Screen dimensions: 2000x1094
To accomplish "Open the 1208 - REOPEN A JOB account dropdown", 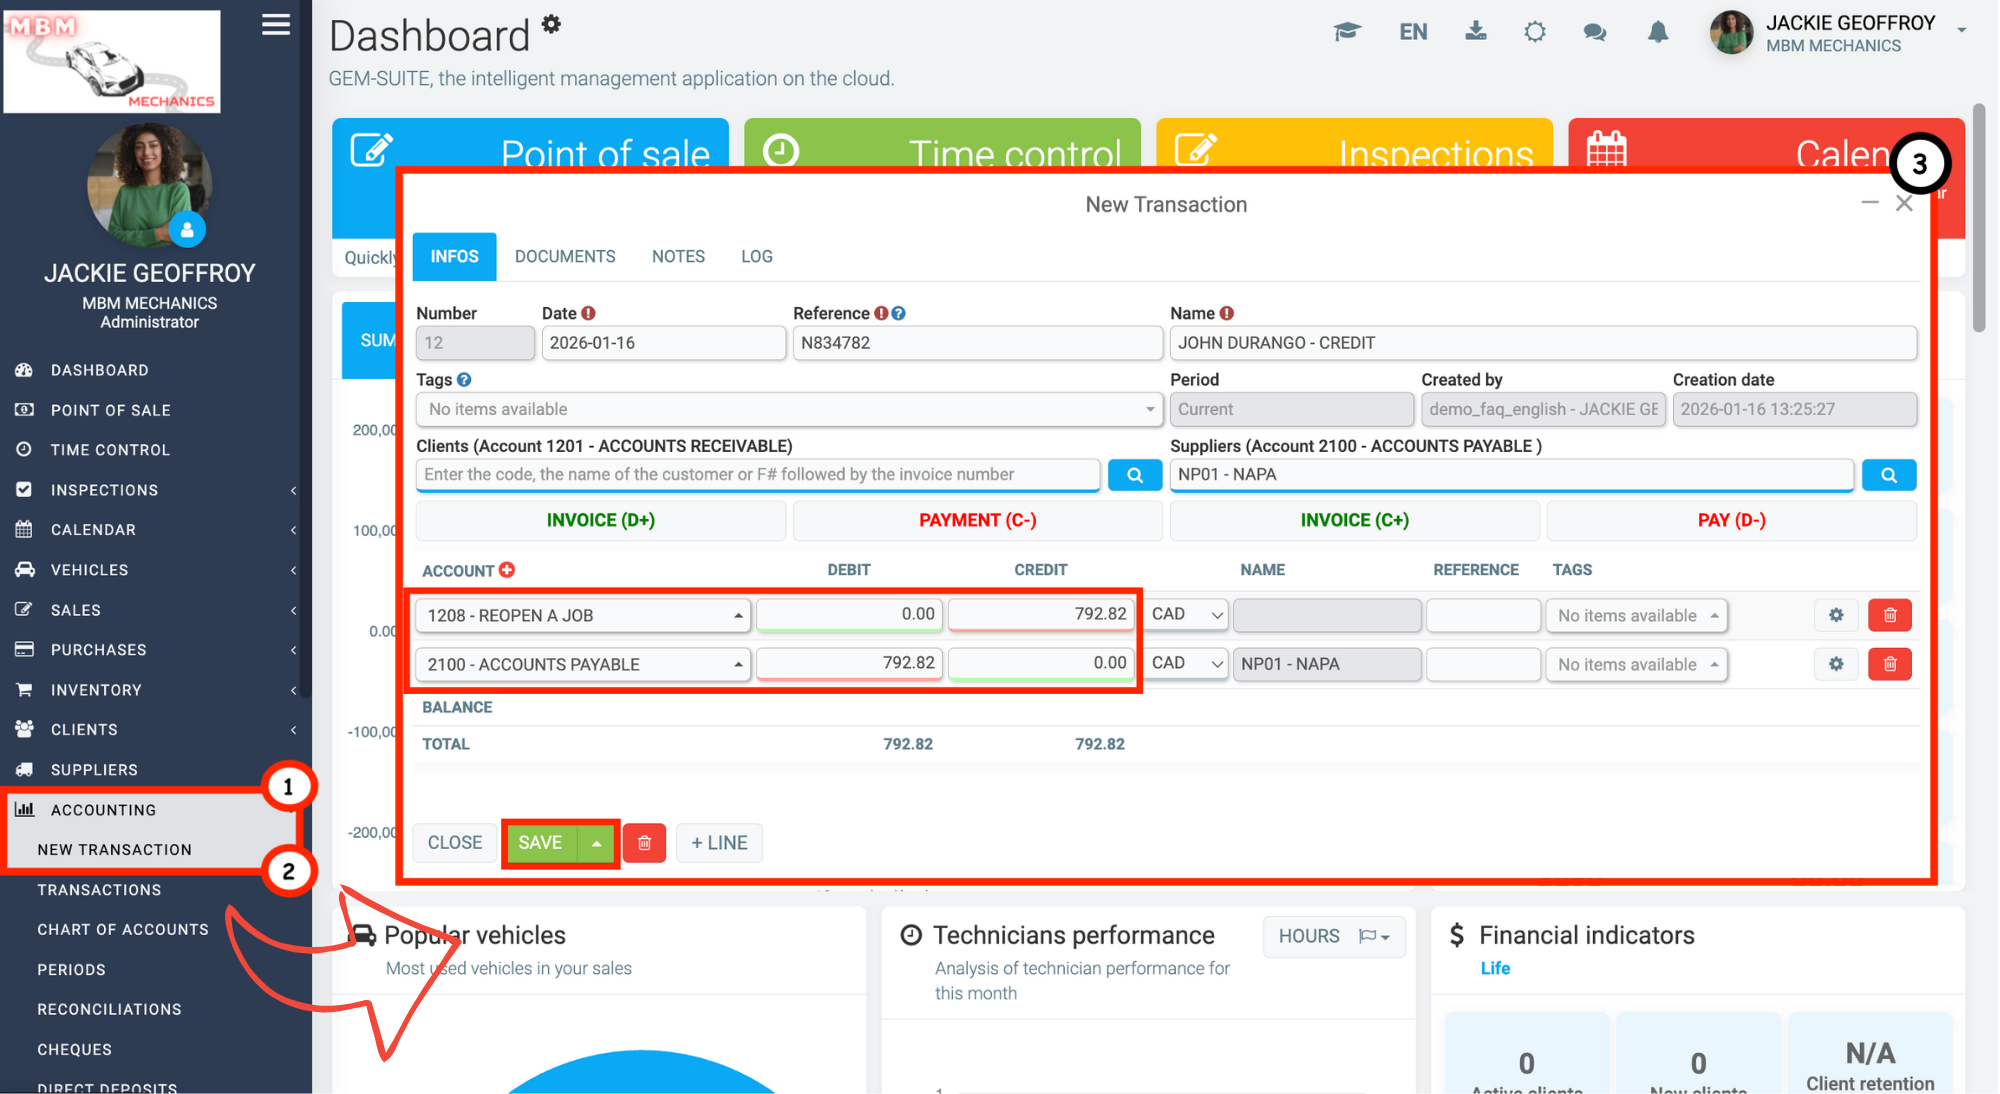I will 583,615.
